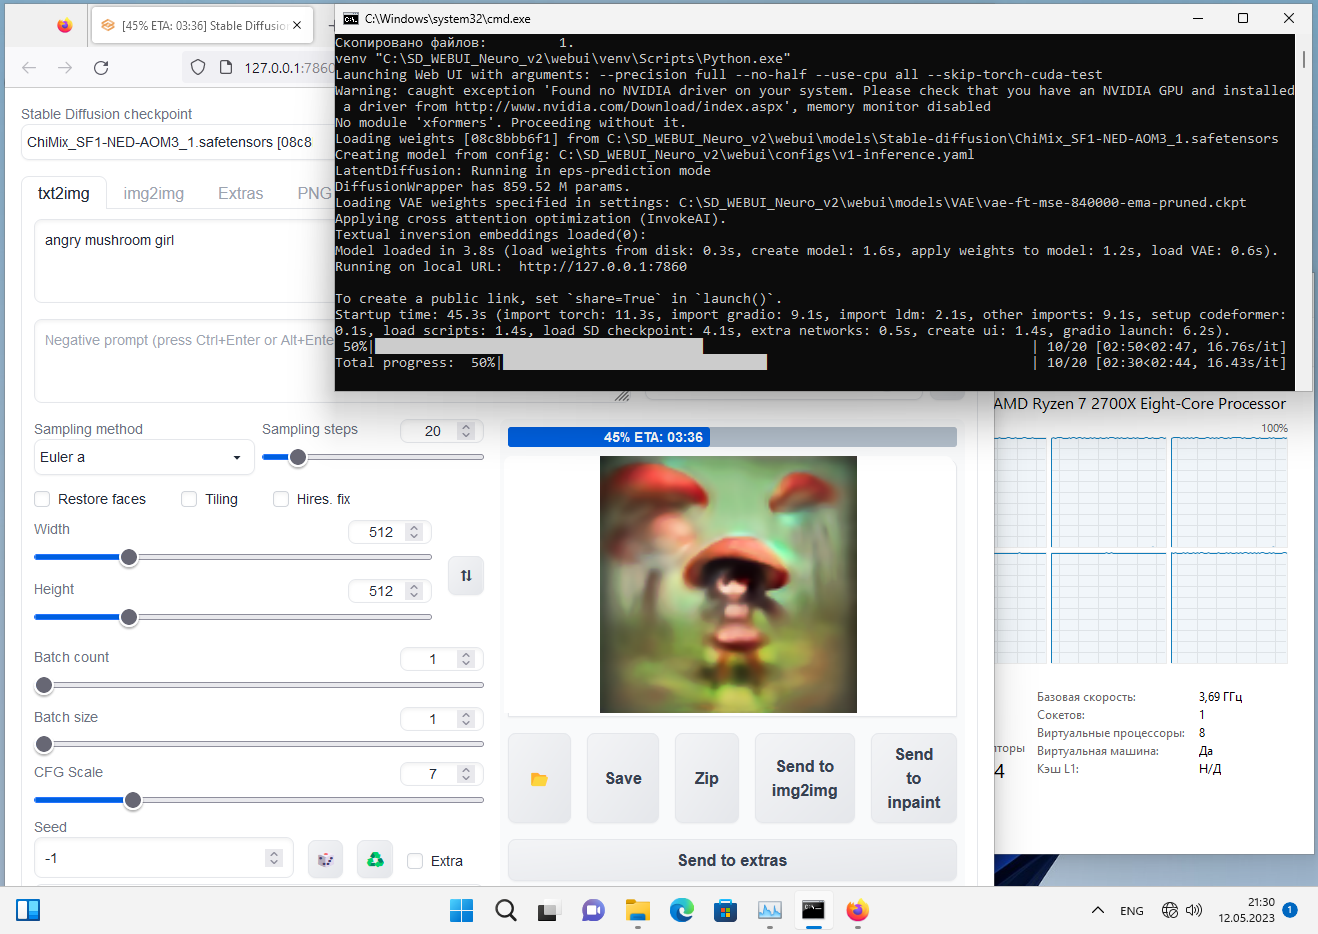
Task: Click the pinned Firefox tab icon
Action: (x=65, y=26)
